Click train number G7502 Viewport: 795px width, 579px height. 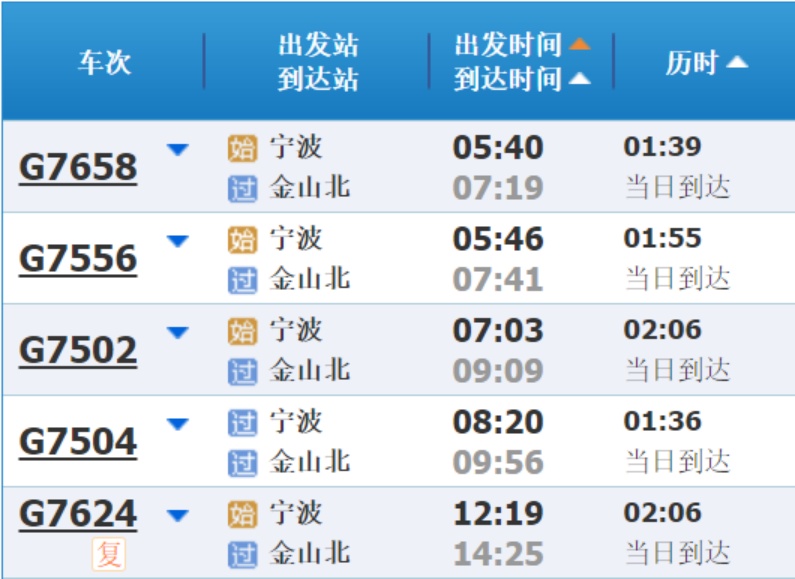(78, 350)
